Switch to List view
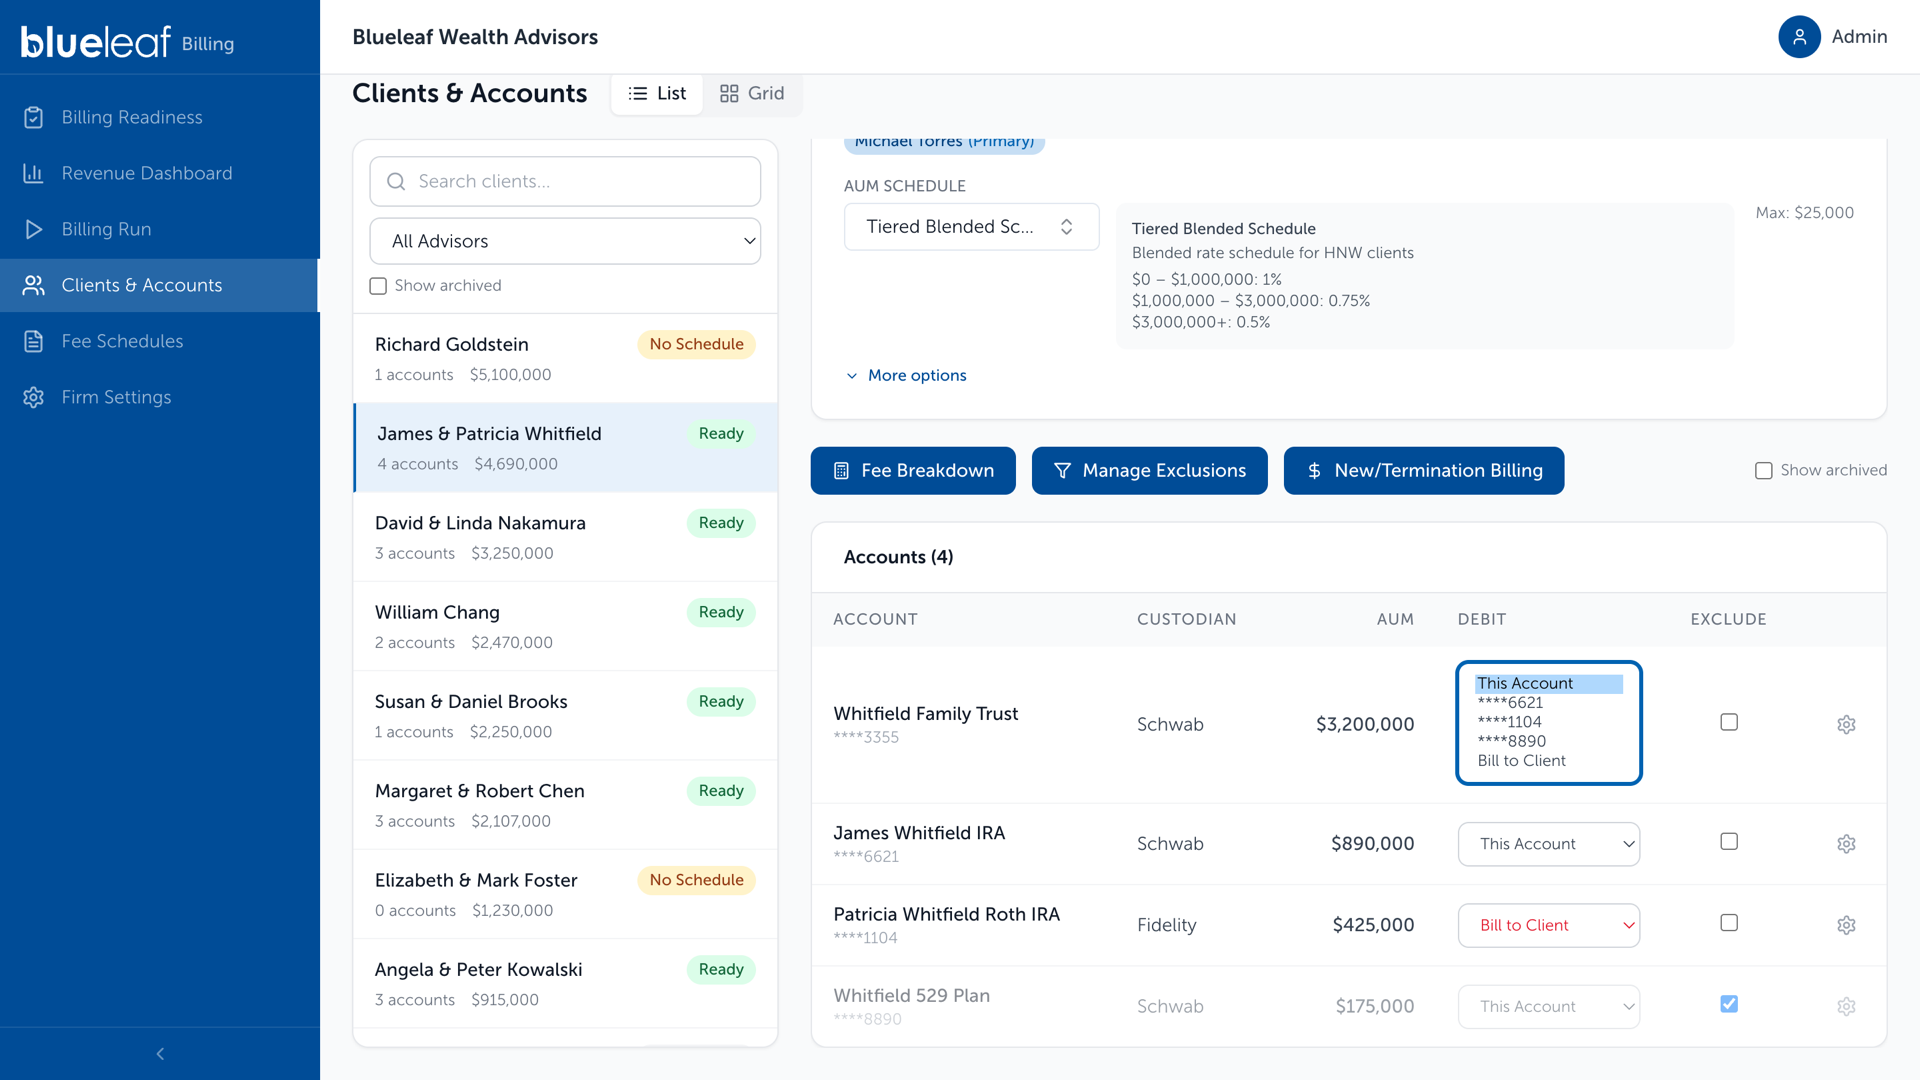Image resolution: width=1920 pixels, height=1080 pixels. 657,94
